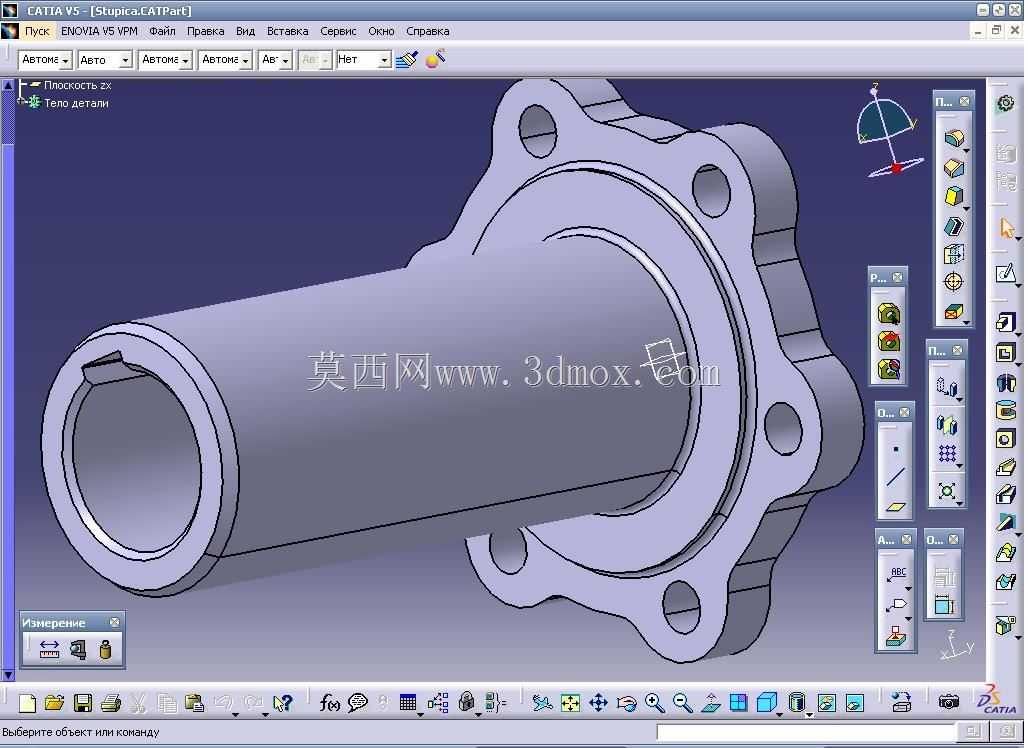This screenshot has width=1028, height=748.
Task: Click the Hole icon in right toolbar
Action: [x=1006, y=439]
